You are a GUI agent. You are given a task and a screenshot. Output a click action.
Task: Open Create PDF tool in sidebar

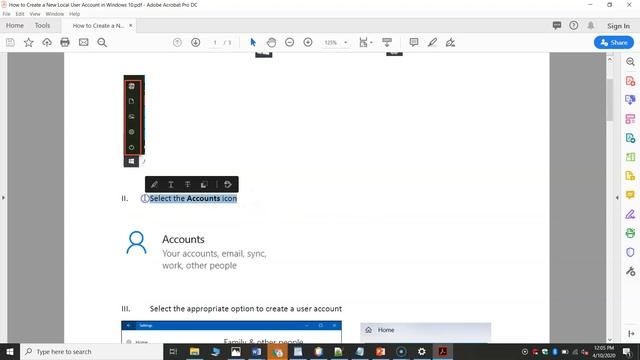point(630,81)
